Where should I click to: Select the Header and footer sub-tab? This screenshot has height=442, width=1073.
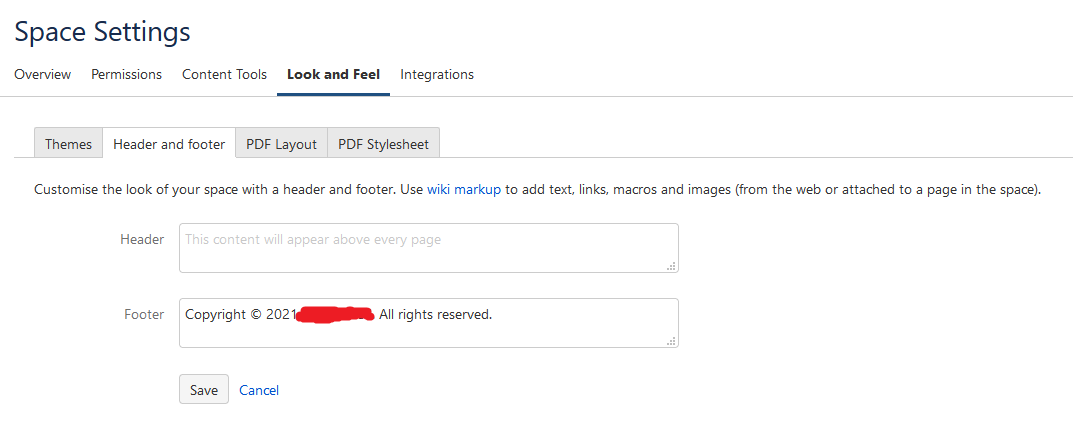(169, 143)
